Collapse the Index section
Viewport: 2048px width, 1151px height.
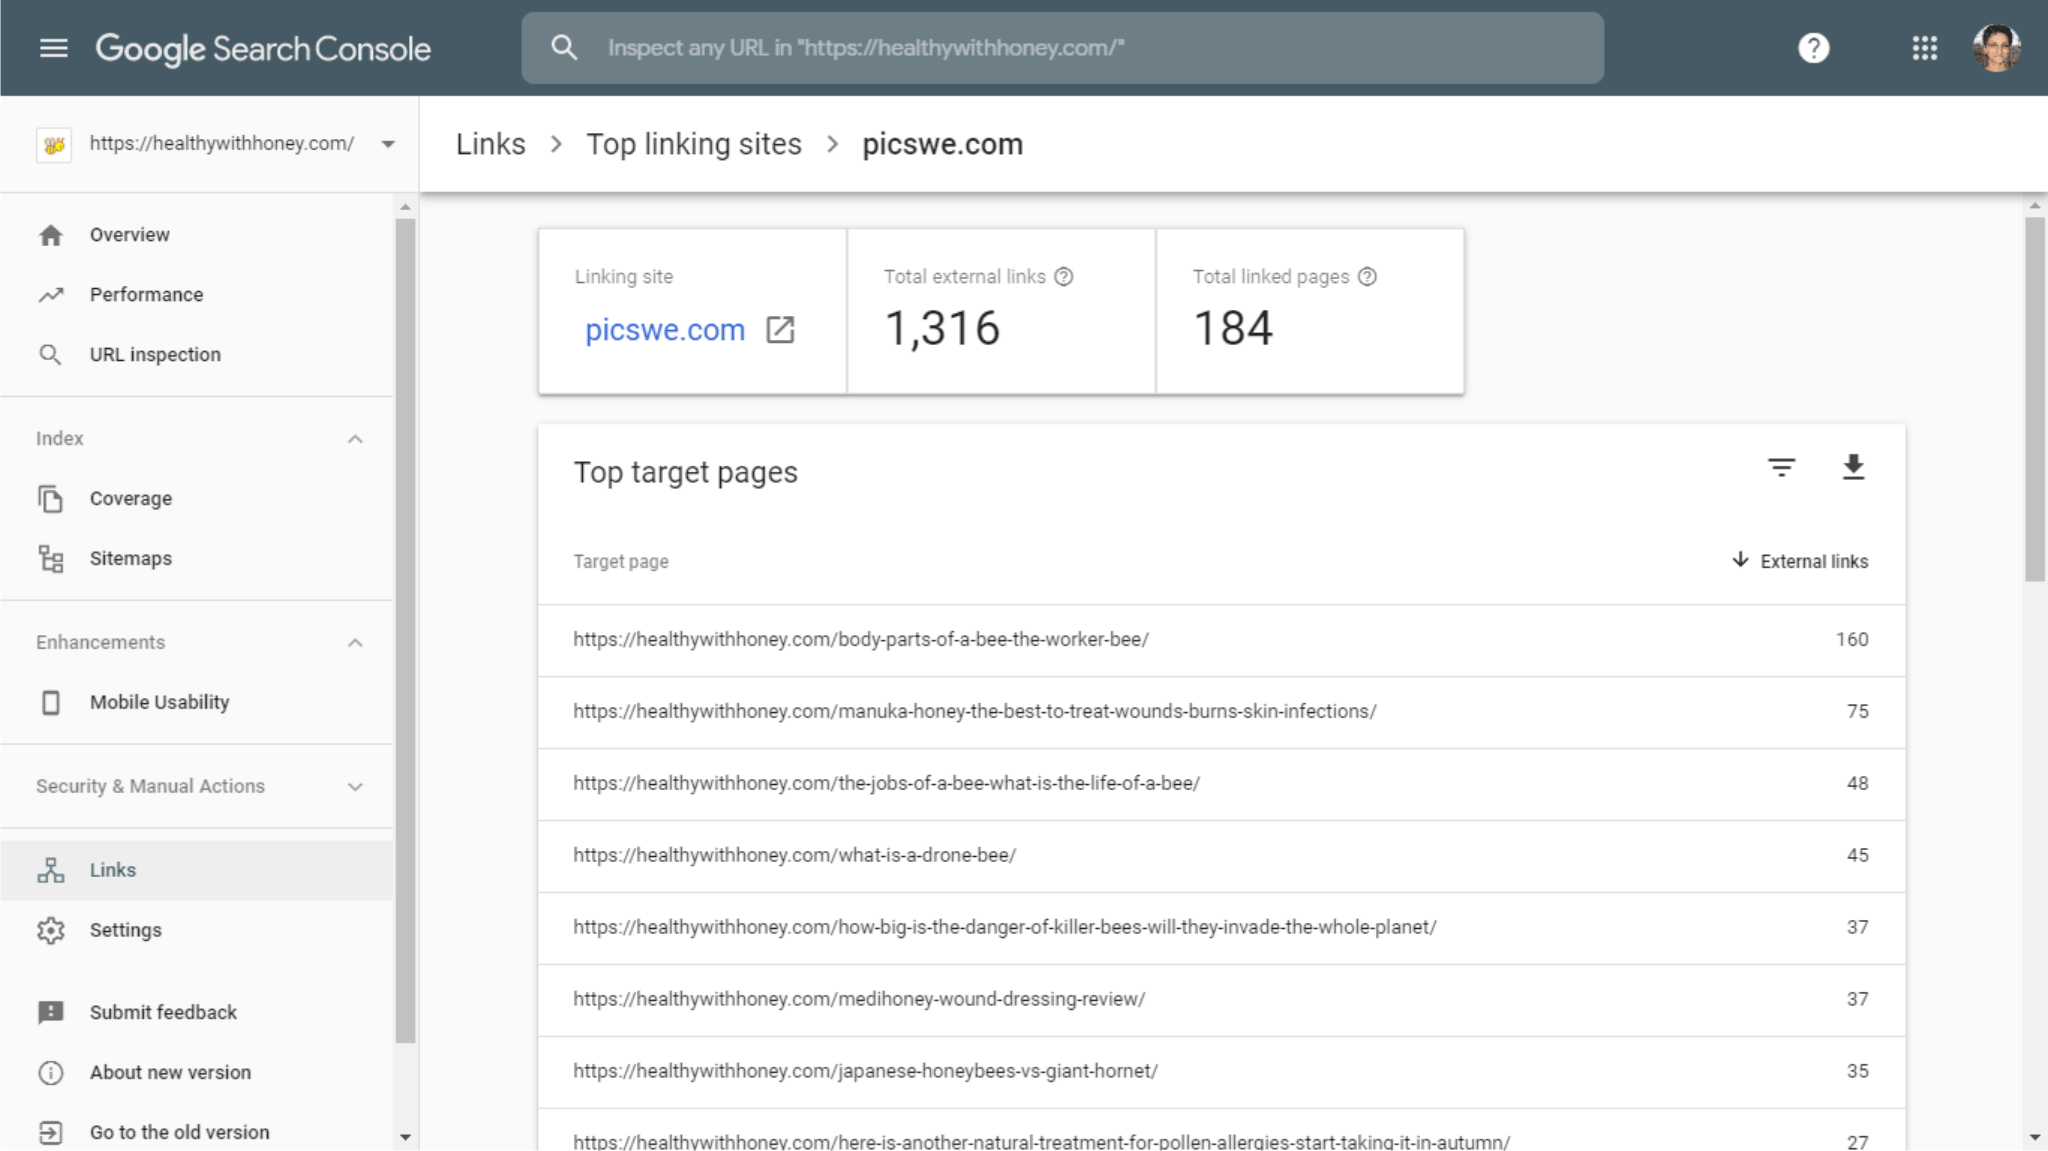pos(355,439)
